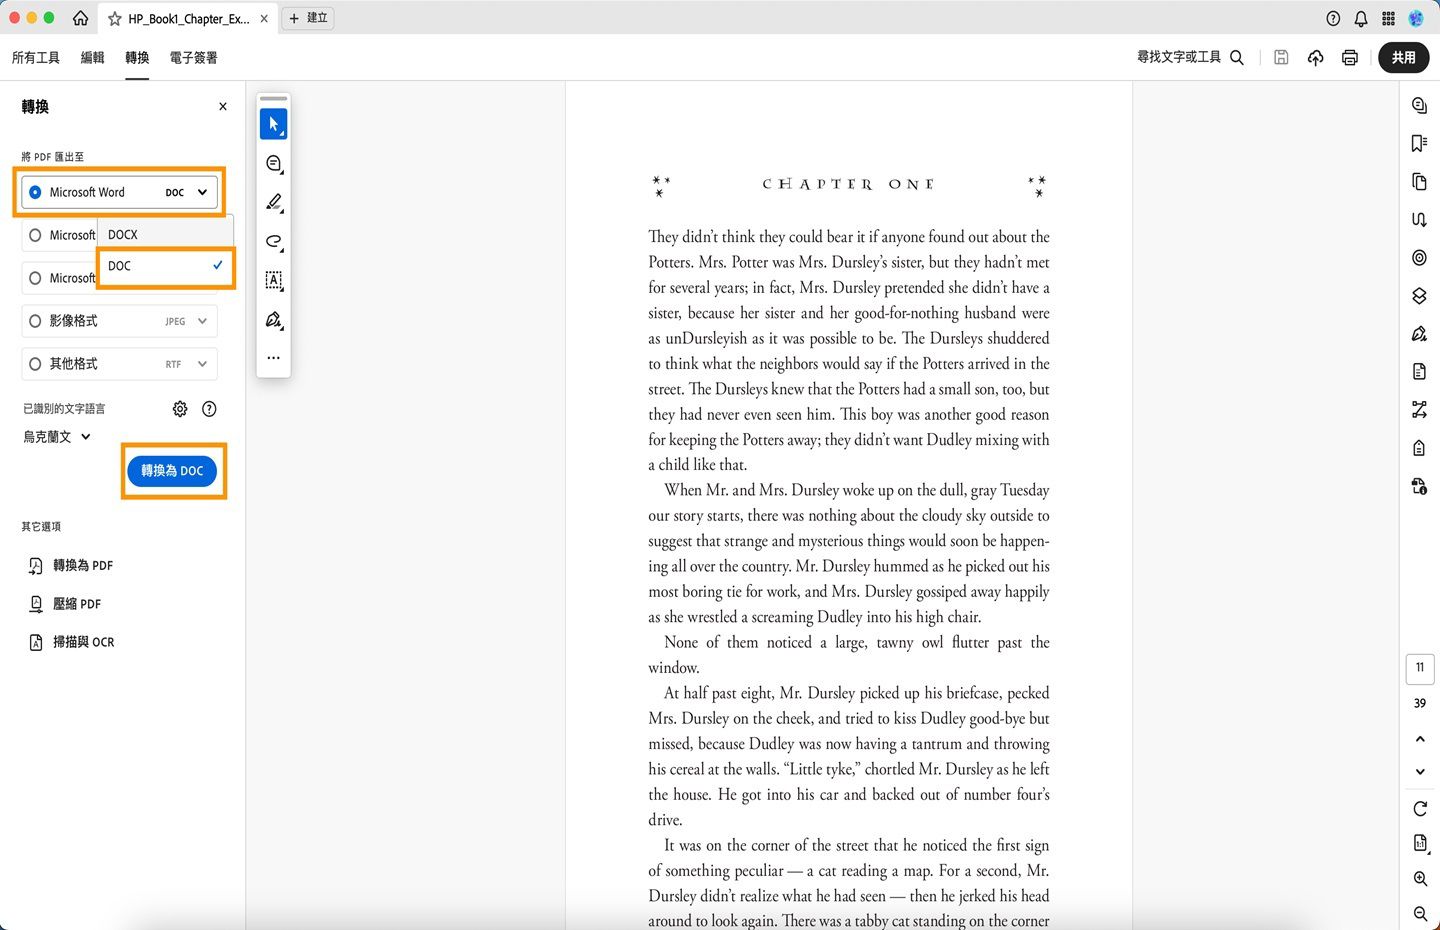Open the Comments panel on the right
The image size is (1440, 930).
(1419, 105)
